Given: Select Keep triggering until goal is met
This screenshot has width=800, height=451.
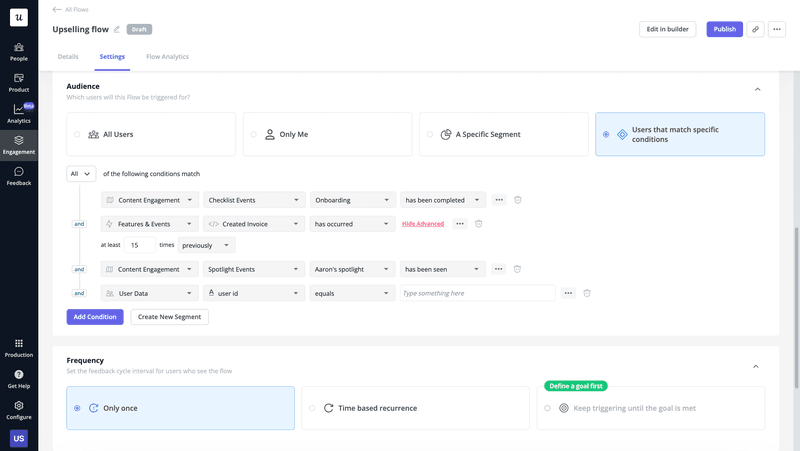Looking at the screenshot, I should point(651,408).
